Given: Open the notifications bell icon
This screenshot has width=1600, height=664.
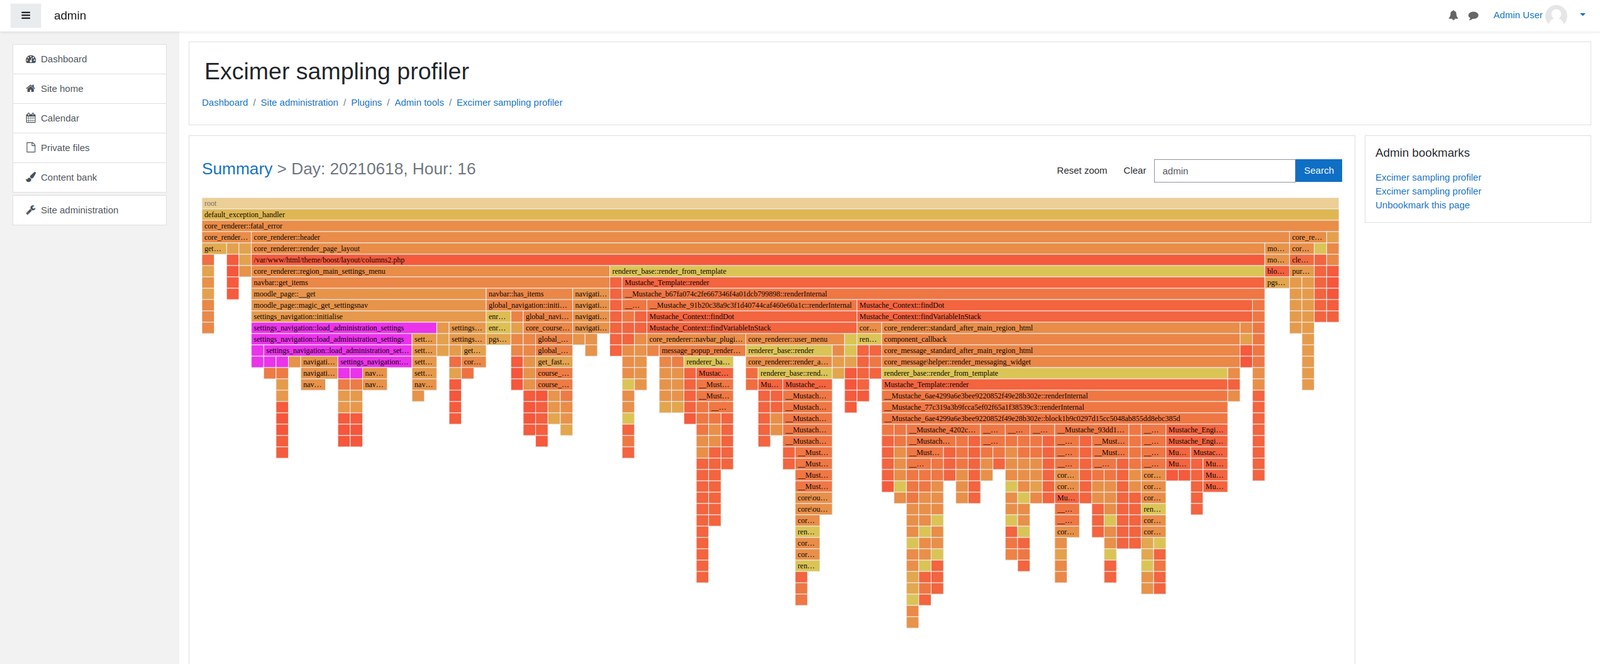Looking at the screenshot, I should point(1453,15).
